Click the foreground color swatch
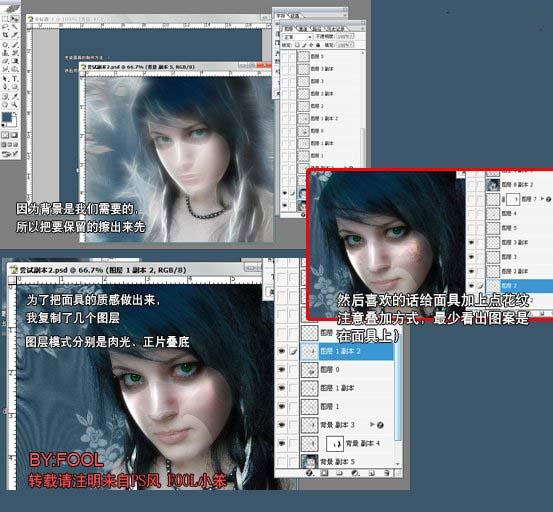This screenshot has height=512, width=553. point(7,117)
